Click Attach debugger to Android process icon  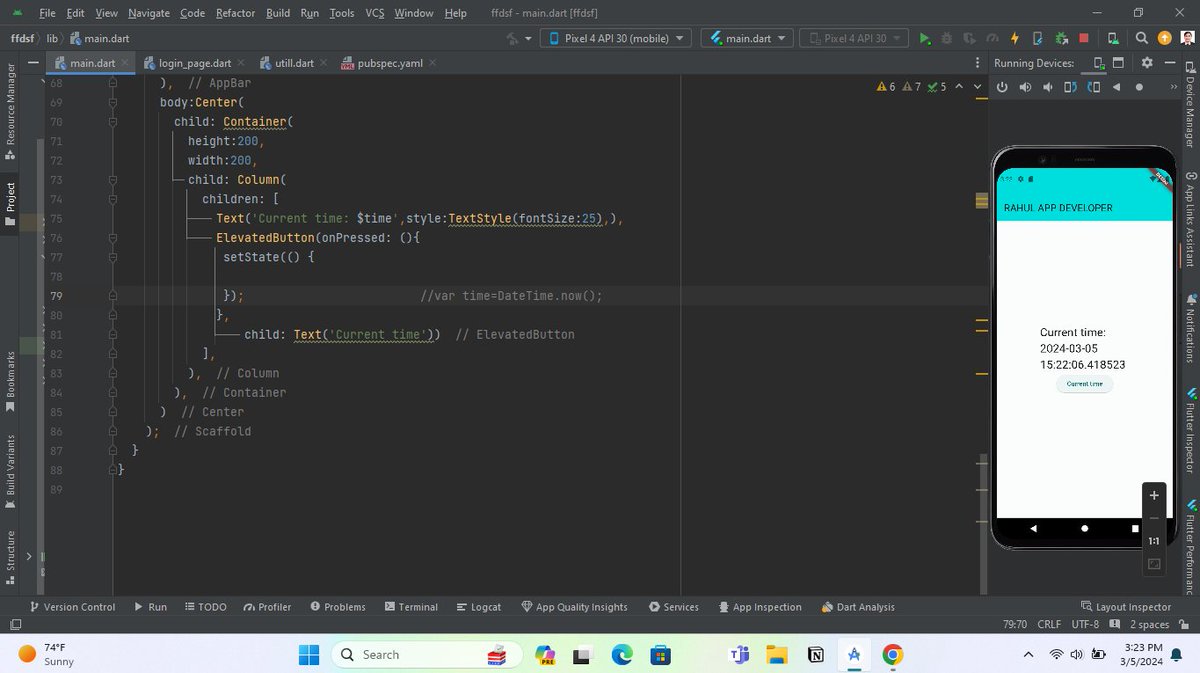(1060, 38)
